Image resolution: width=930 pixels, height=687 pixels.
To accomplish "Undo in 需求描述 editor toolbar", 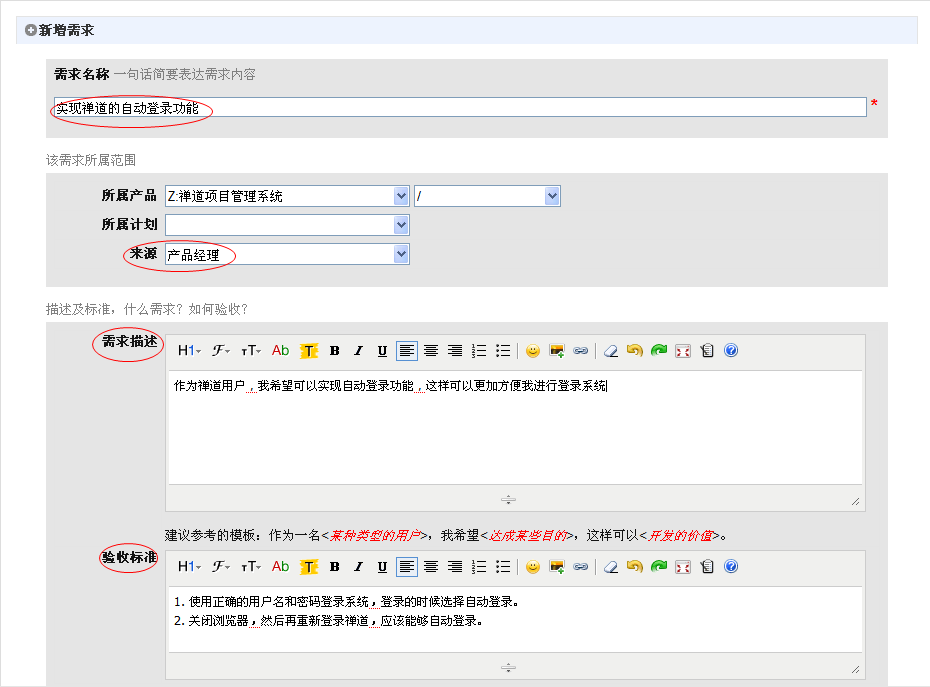I will coord(635,351).
